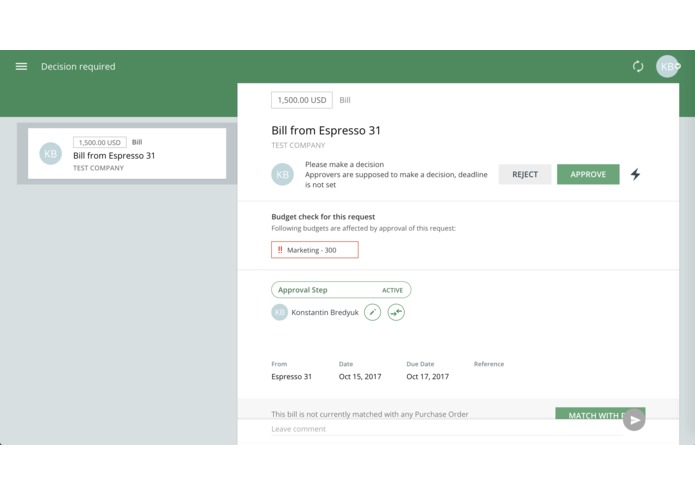Click the 1,500.00 USD amount badge in detail panel
695x494 pixels.
click(302, 100)
